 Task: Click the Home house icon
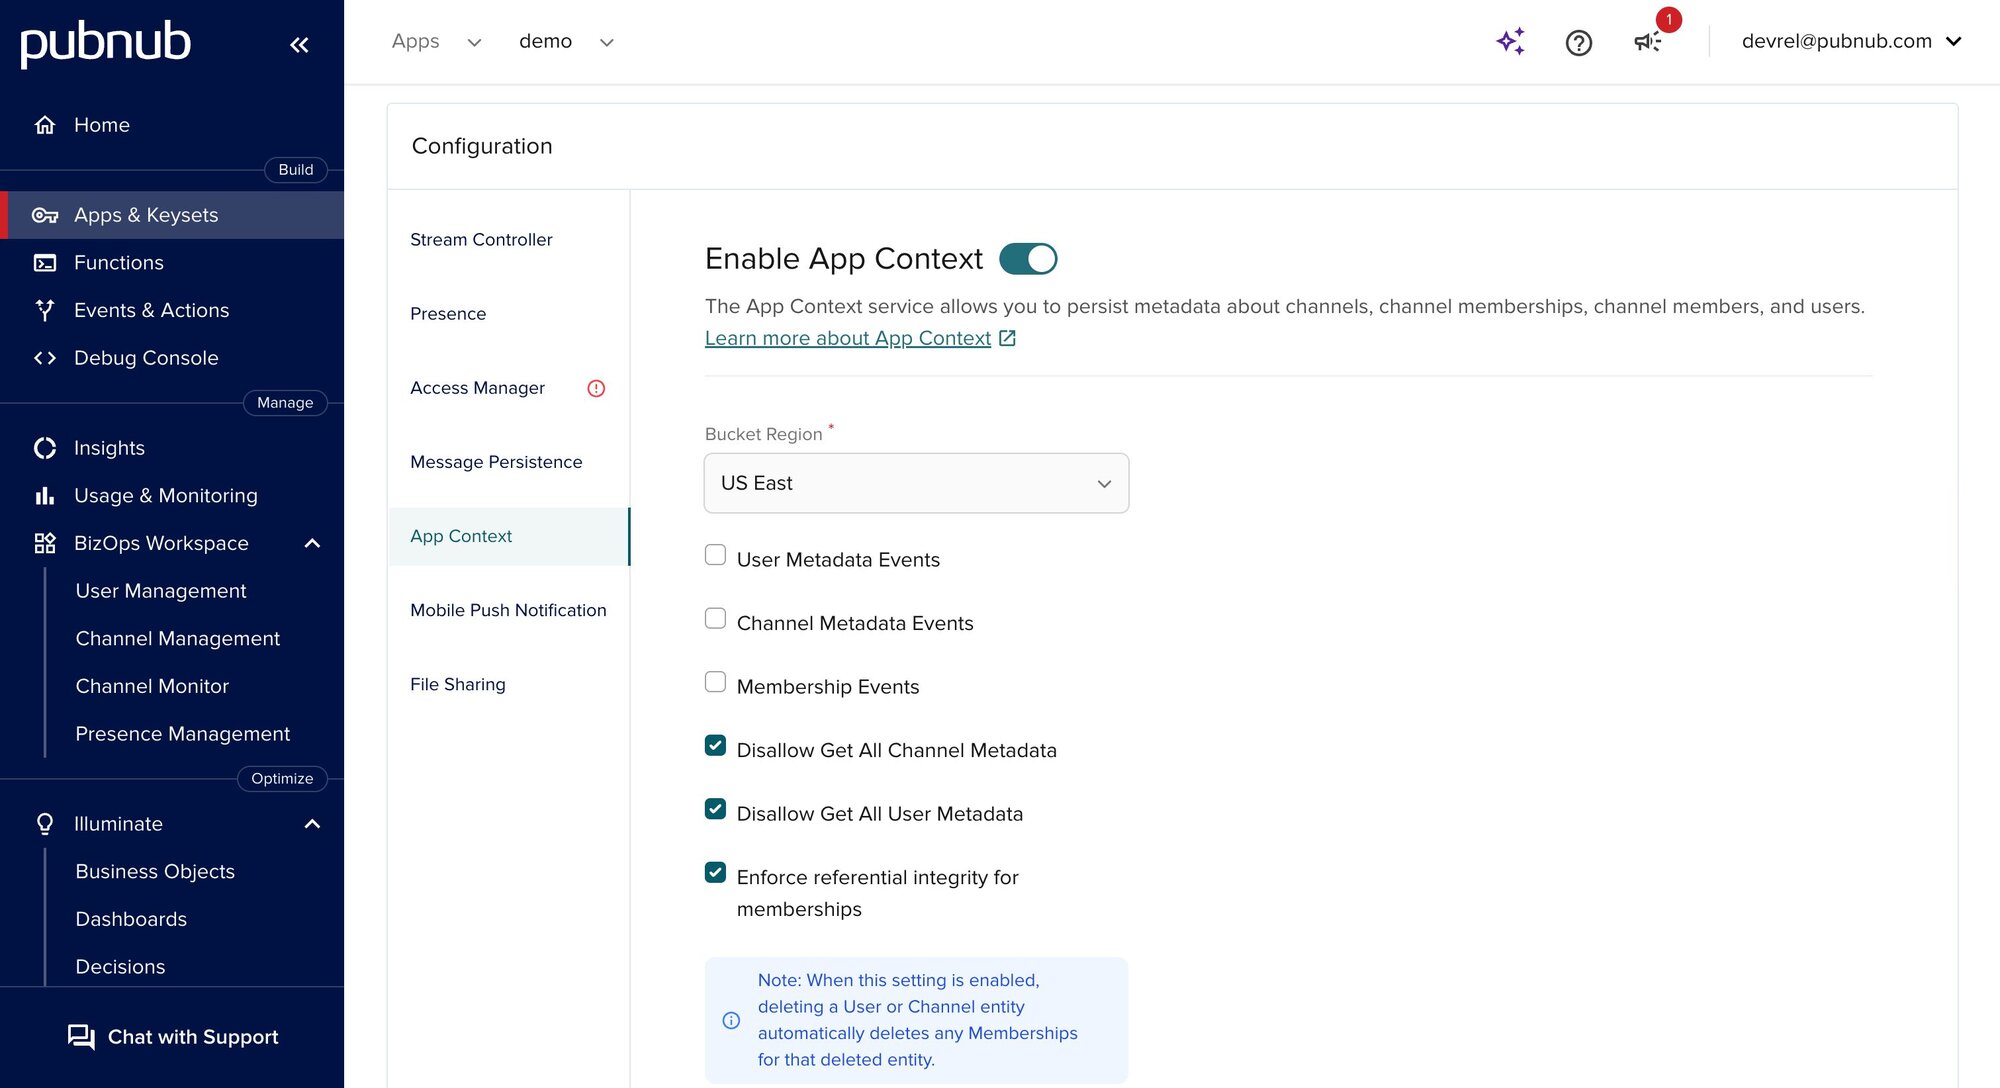[45, 125]
